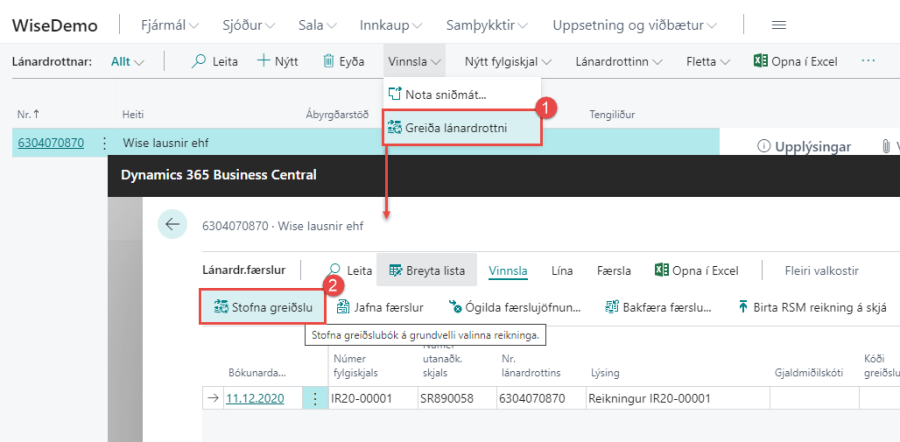Open the hamburger menu icon
The width and height of the screenshot is (900, 442).
click(x=779, y=25)
